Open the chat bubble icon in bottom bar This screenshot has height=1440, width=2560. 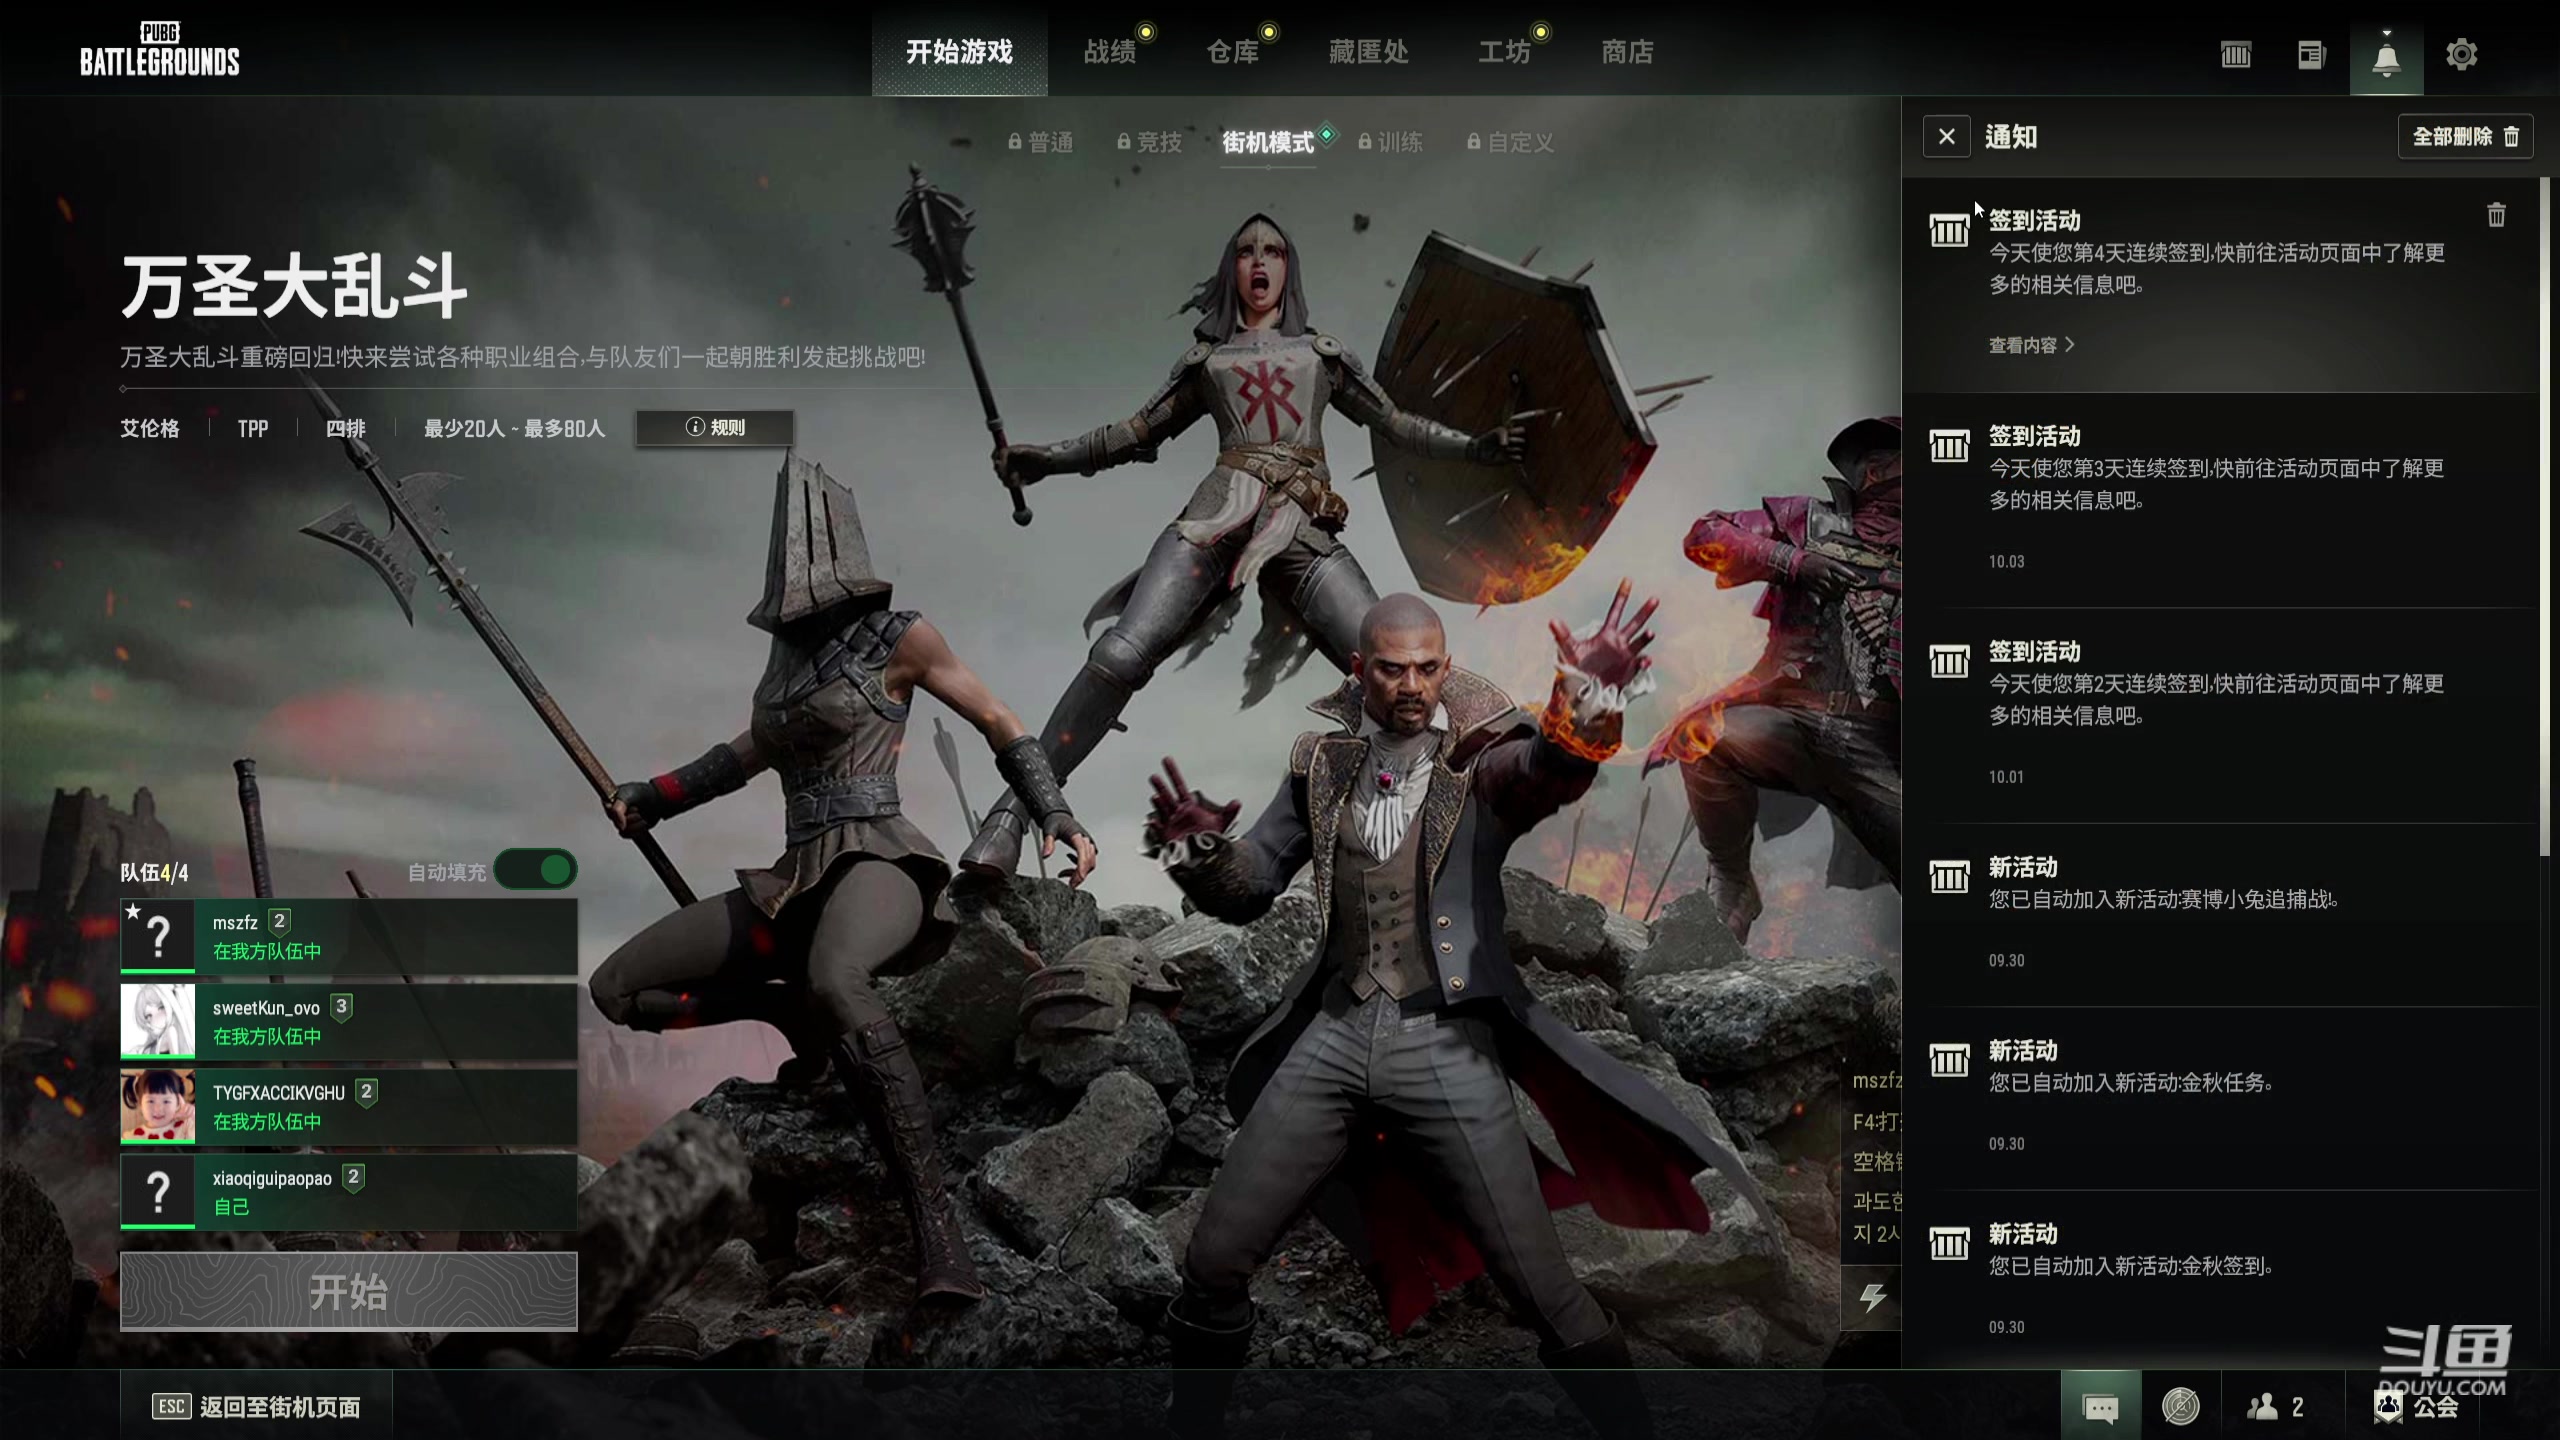(x=2100, y=1407)
